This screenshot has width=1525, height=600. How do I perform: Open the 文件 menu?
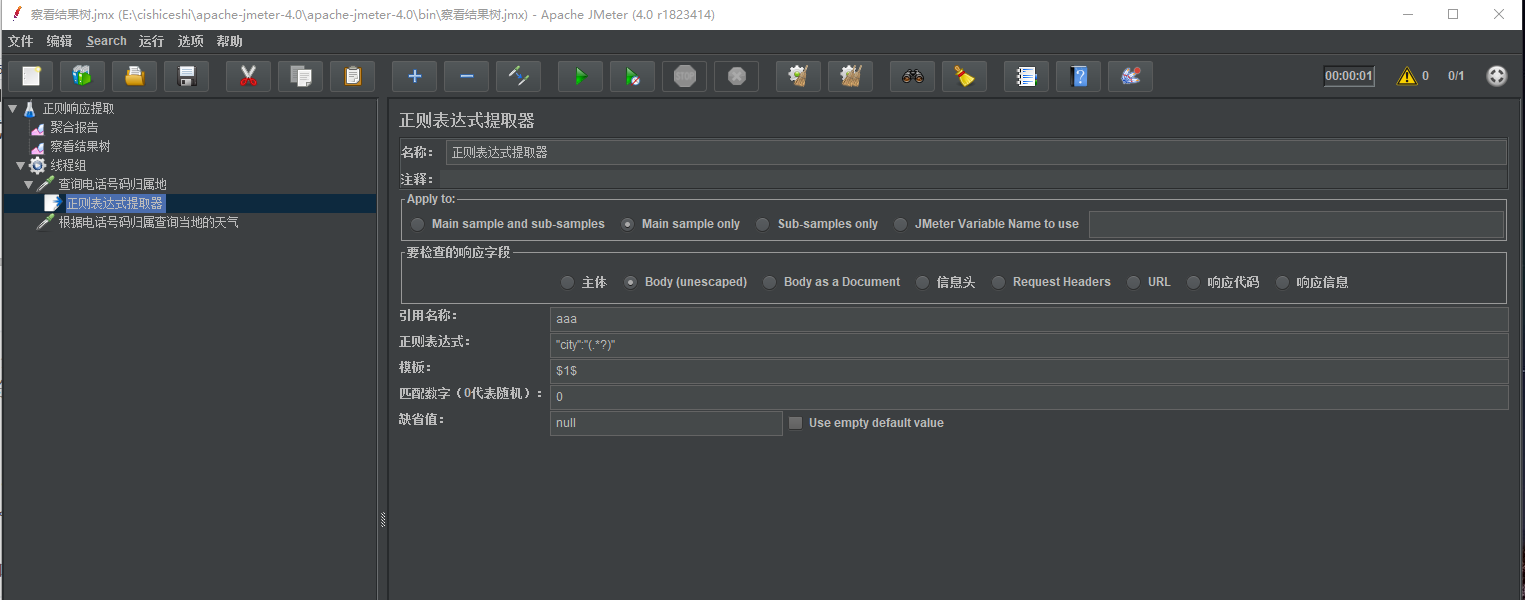[20, 41]
